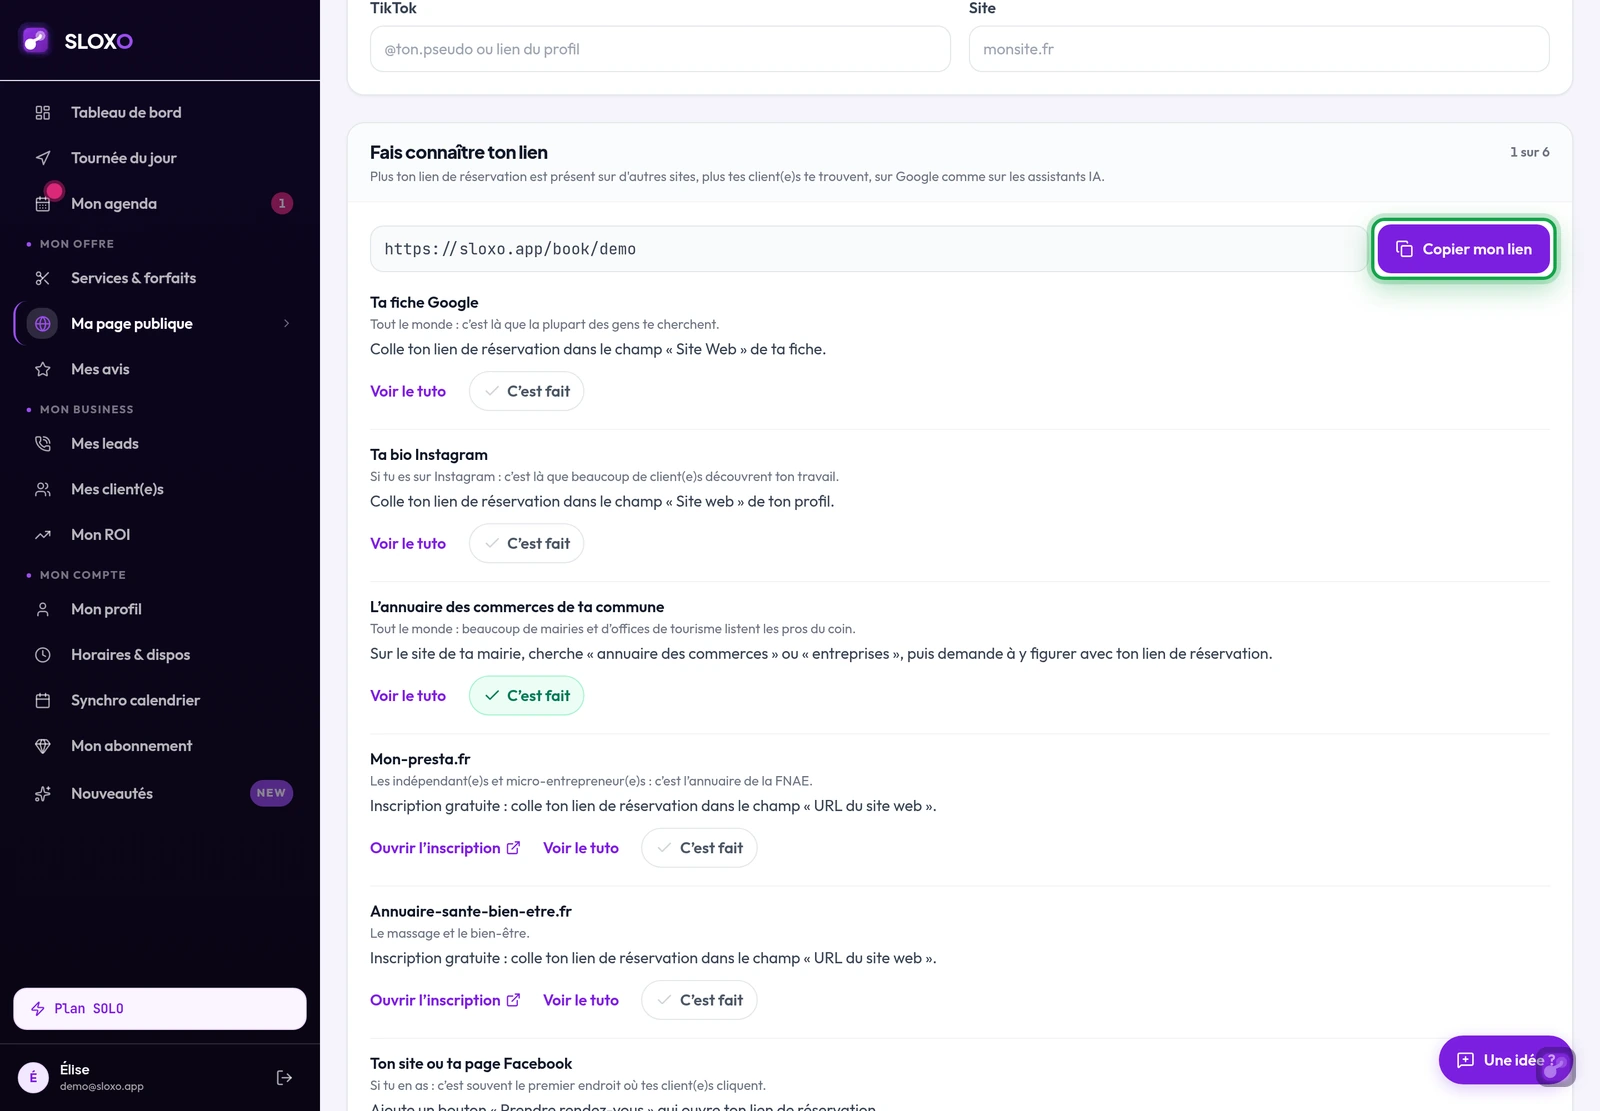This screenshot has height=1111, width=1600.
Task: Click the booking link URL field
Action: coord(868,249)
